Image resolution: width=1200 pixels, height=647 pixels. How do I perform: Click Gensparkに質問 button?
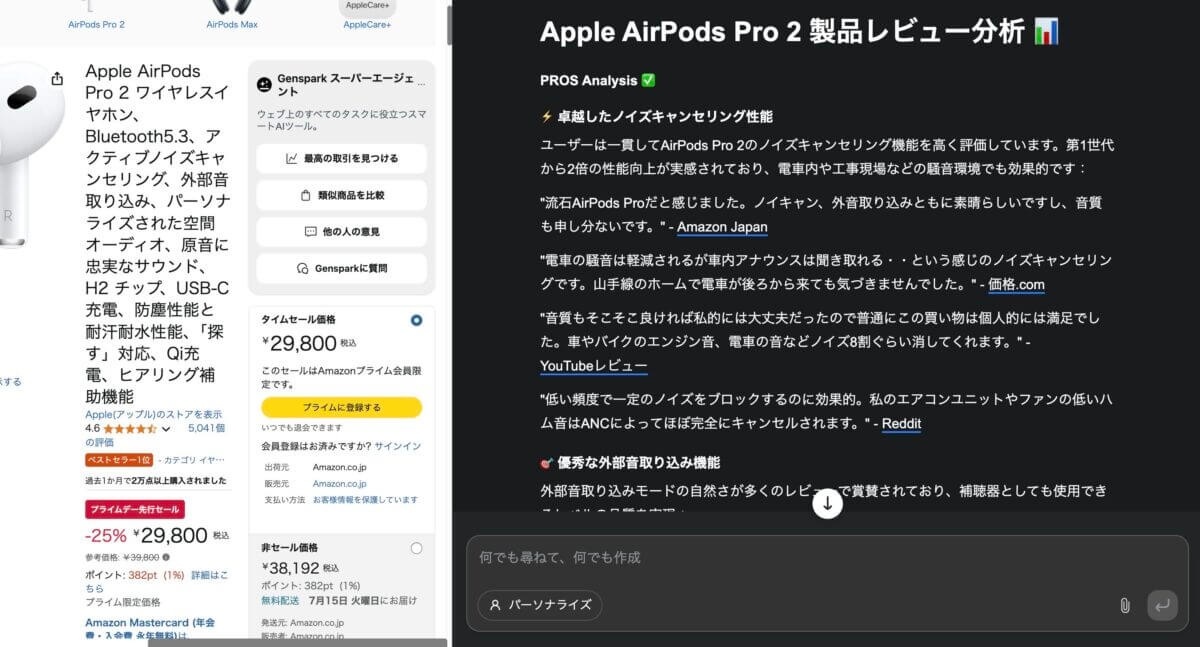pyautogui.click(x=341, y=268)
